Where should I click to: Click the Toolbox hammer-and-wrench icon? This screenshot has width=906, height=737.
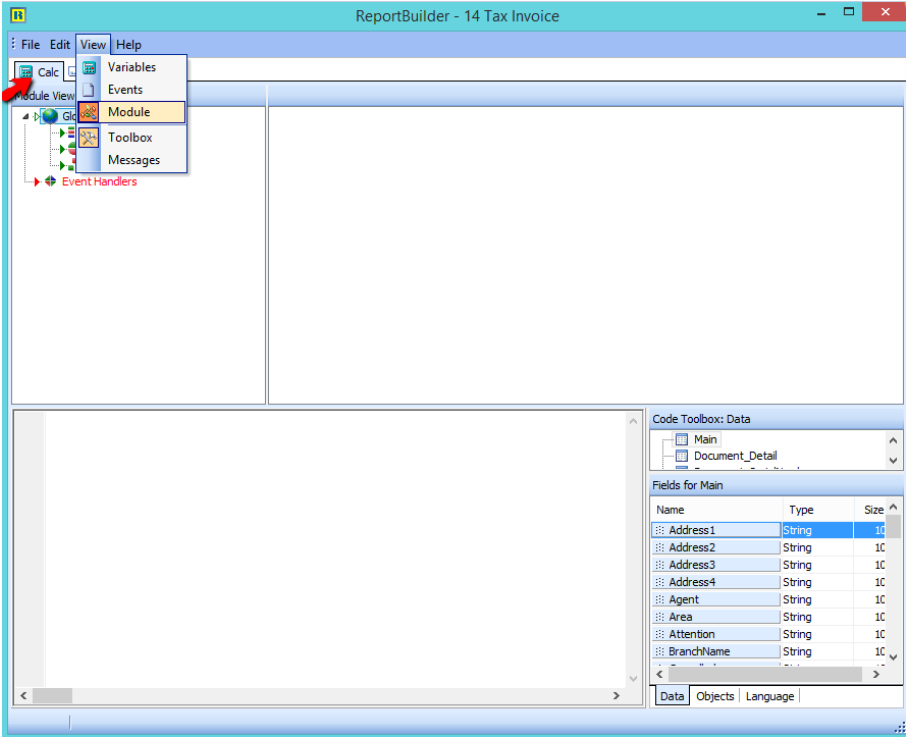pos(89,138)
